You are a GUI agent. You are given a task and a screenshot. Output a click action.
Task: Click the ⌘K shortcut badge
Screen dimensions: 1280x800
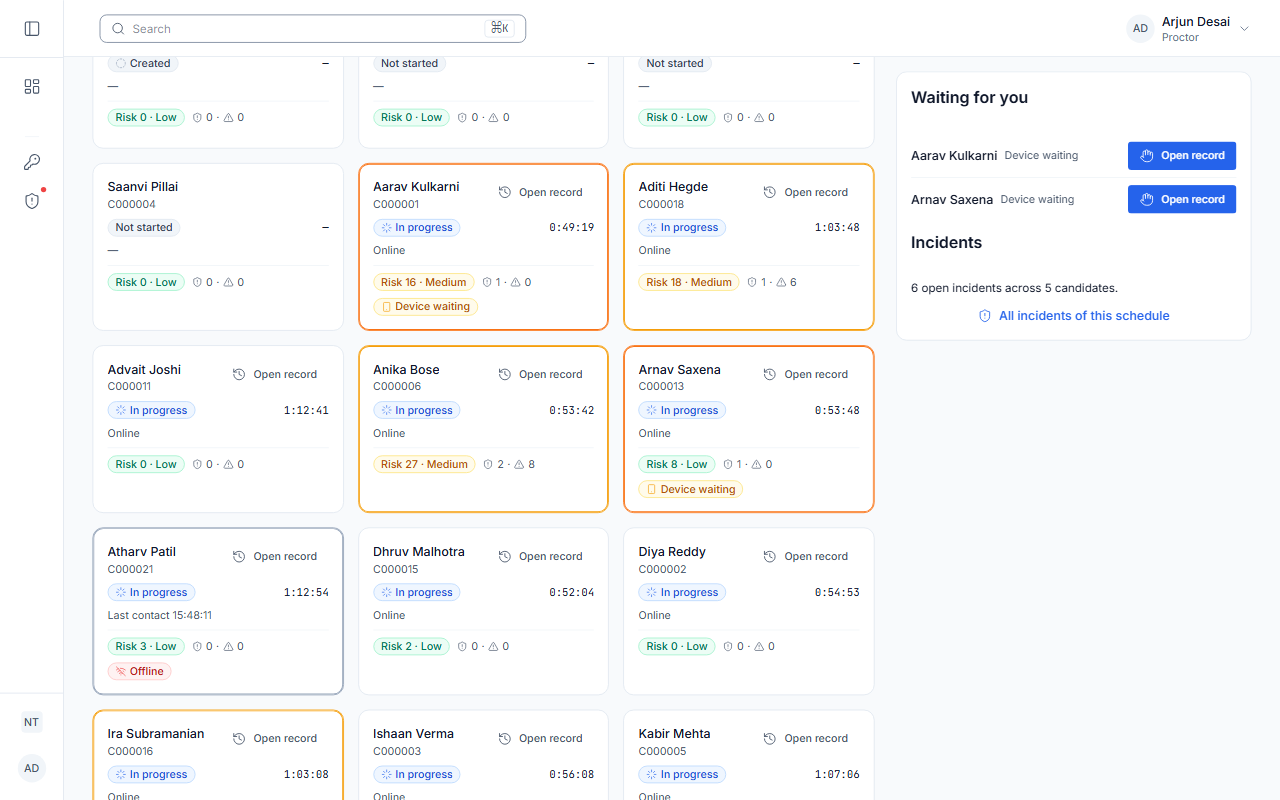coord(500,29)
